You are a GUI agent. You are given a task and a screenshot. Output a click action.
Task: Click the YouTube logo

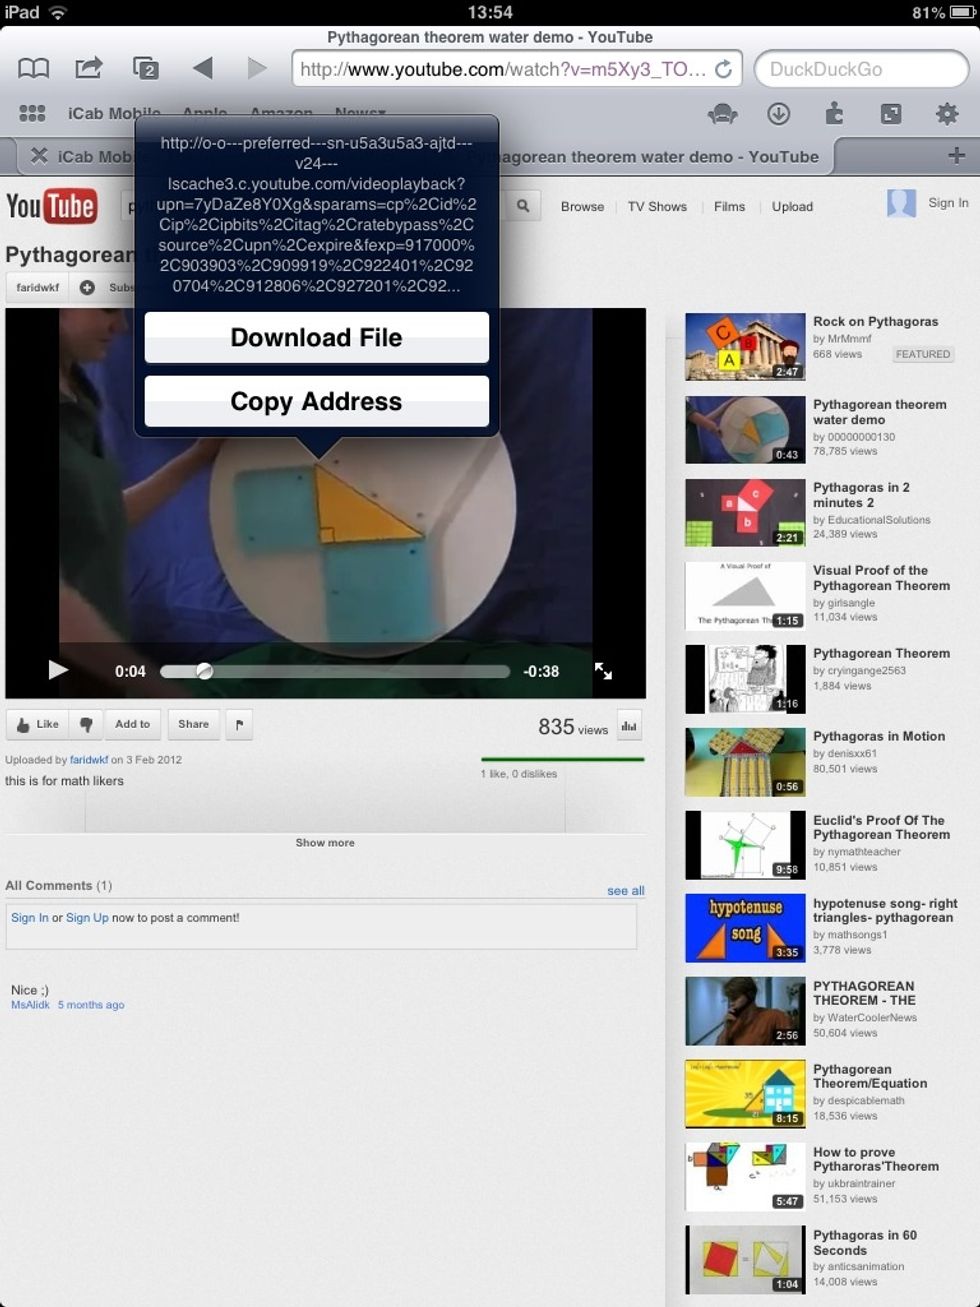click(x=51, y=206)
